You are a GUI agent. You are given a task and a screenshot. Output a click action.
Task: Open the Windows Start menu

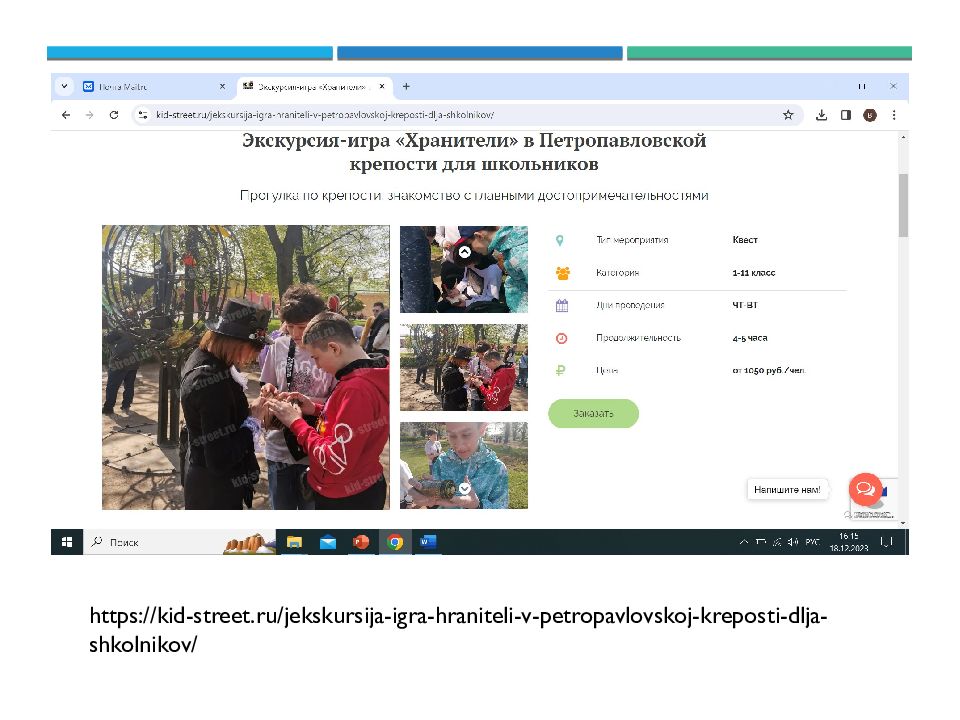pos(67,542)
